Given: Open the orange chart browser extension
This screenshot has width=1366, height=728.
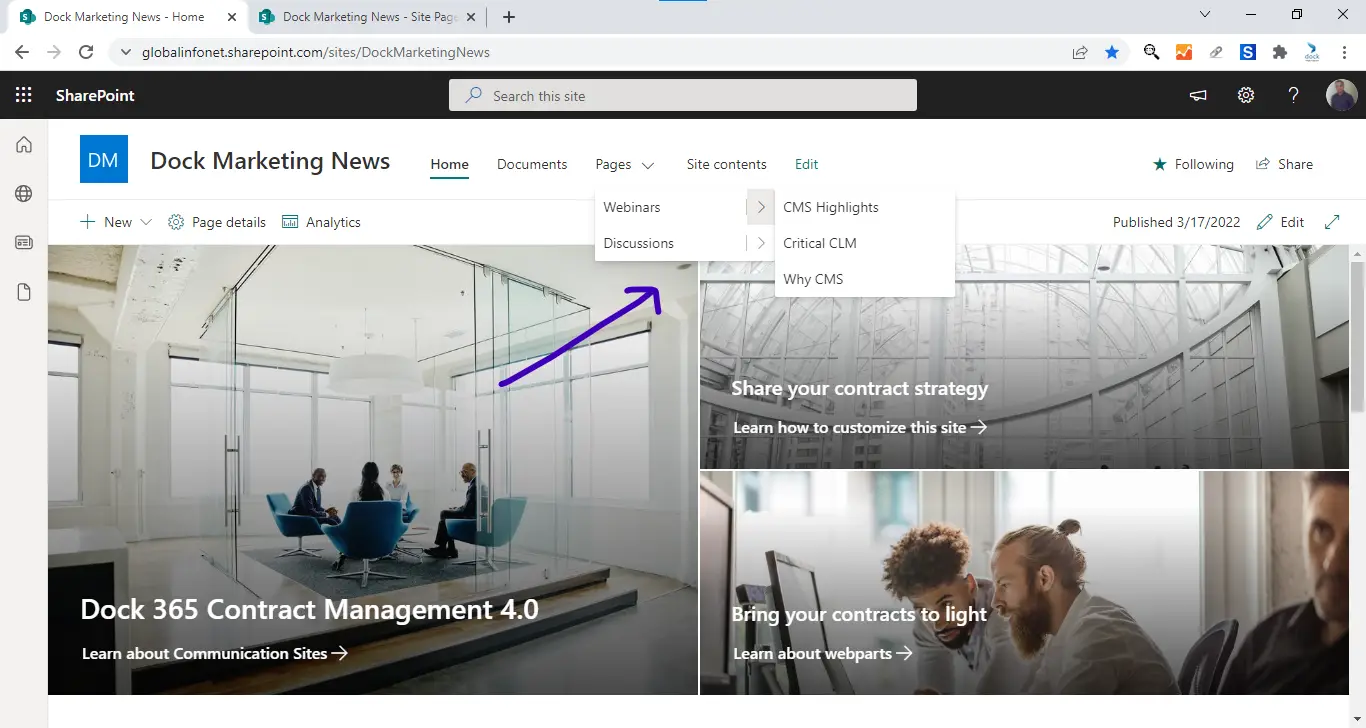Looking at the screenshot, I should [1184, 52].
